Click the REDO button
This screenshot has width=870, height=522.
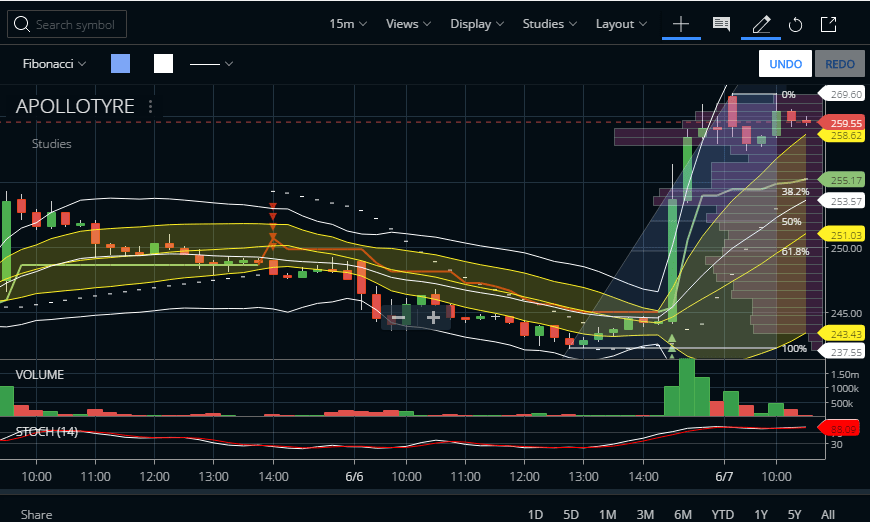coord(839,64)
